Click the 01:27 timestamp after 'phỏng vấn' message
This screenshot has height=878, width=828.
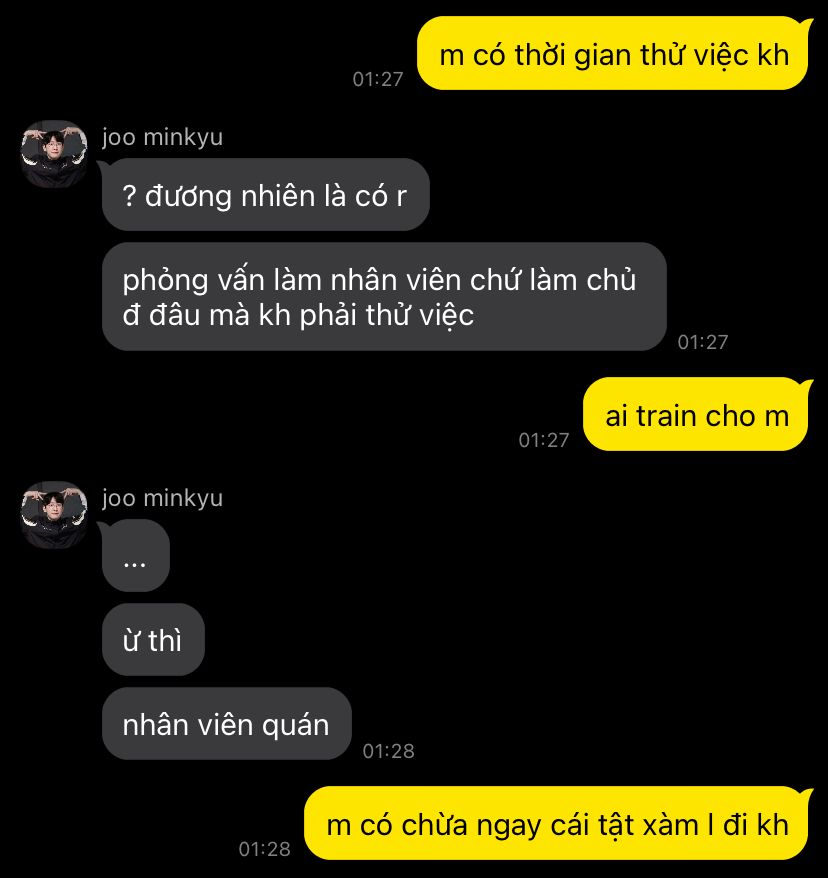(703, 342)
